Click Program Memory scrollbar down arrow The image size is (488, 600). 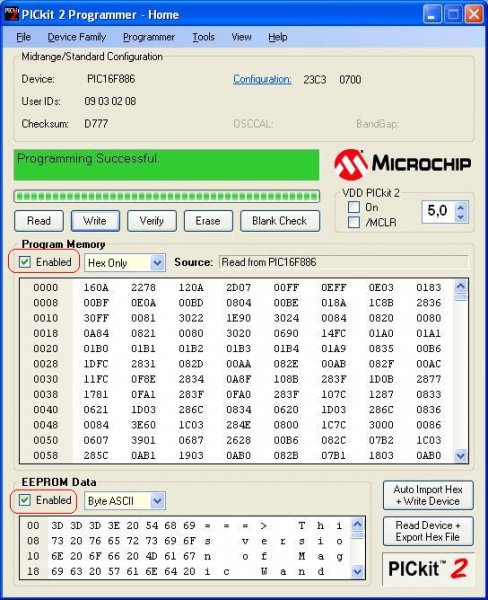[460, 456]
